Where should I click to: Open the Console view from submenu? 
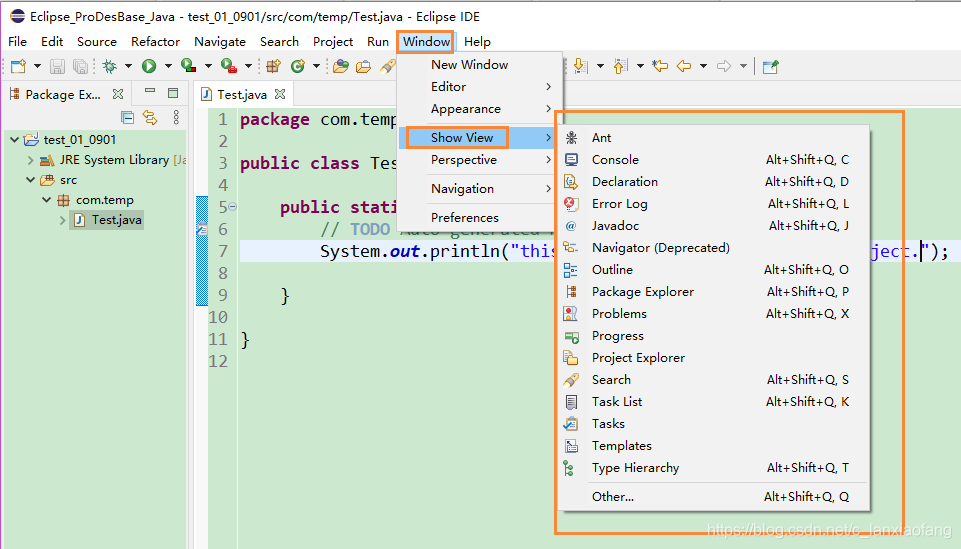[615, 160]
